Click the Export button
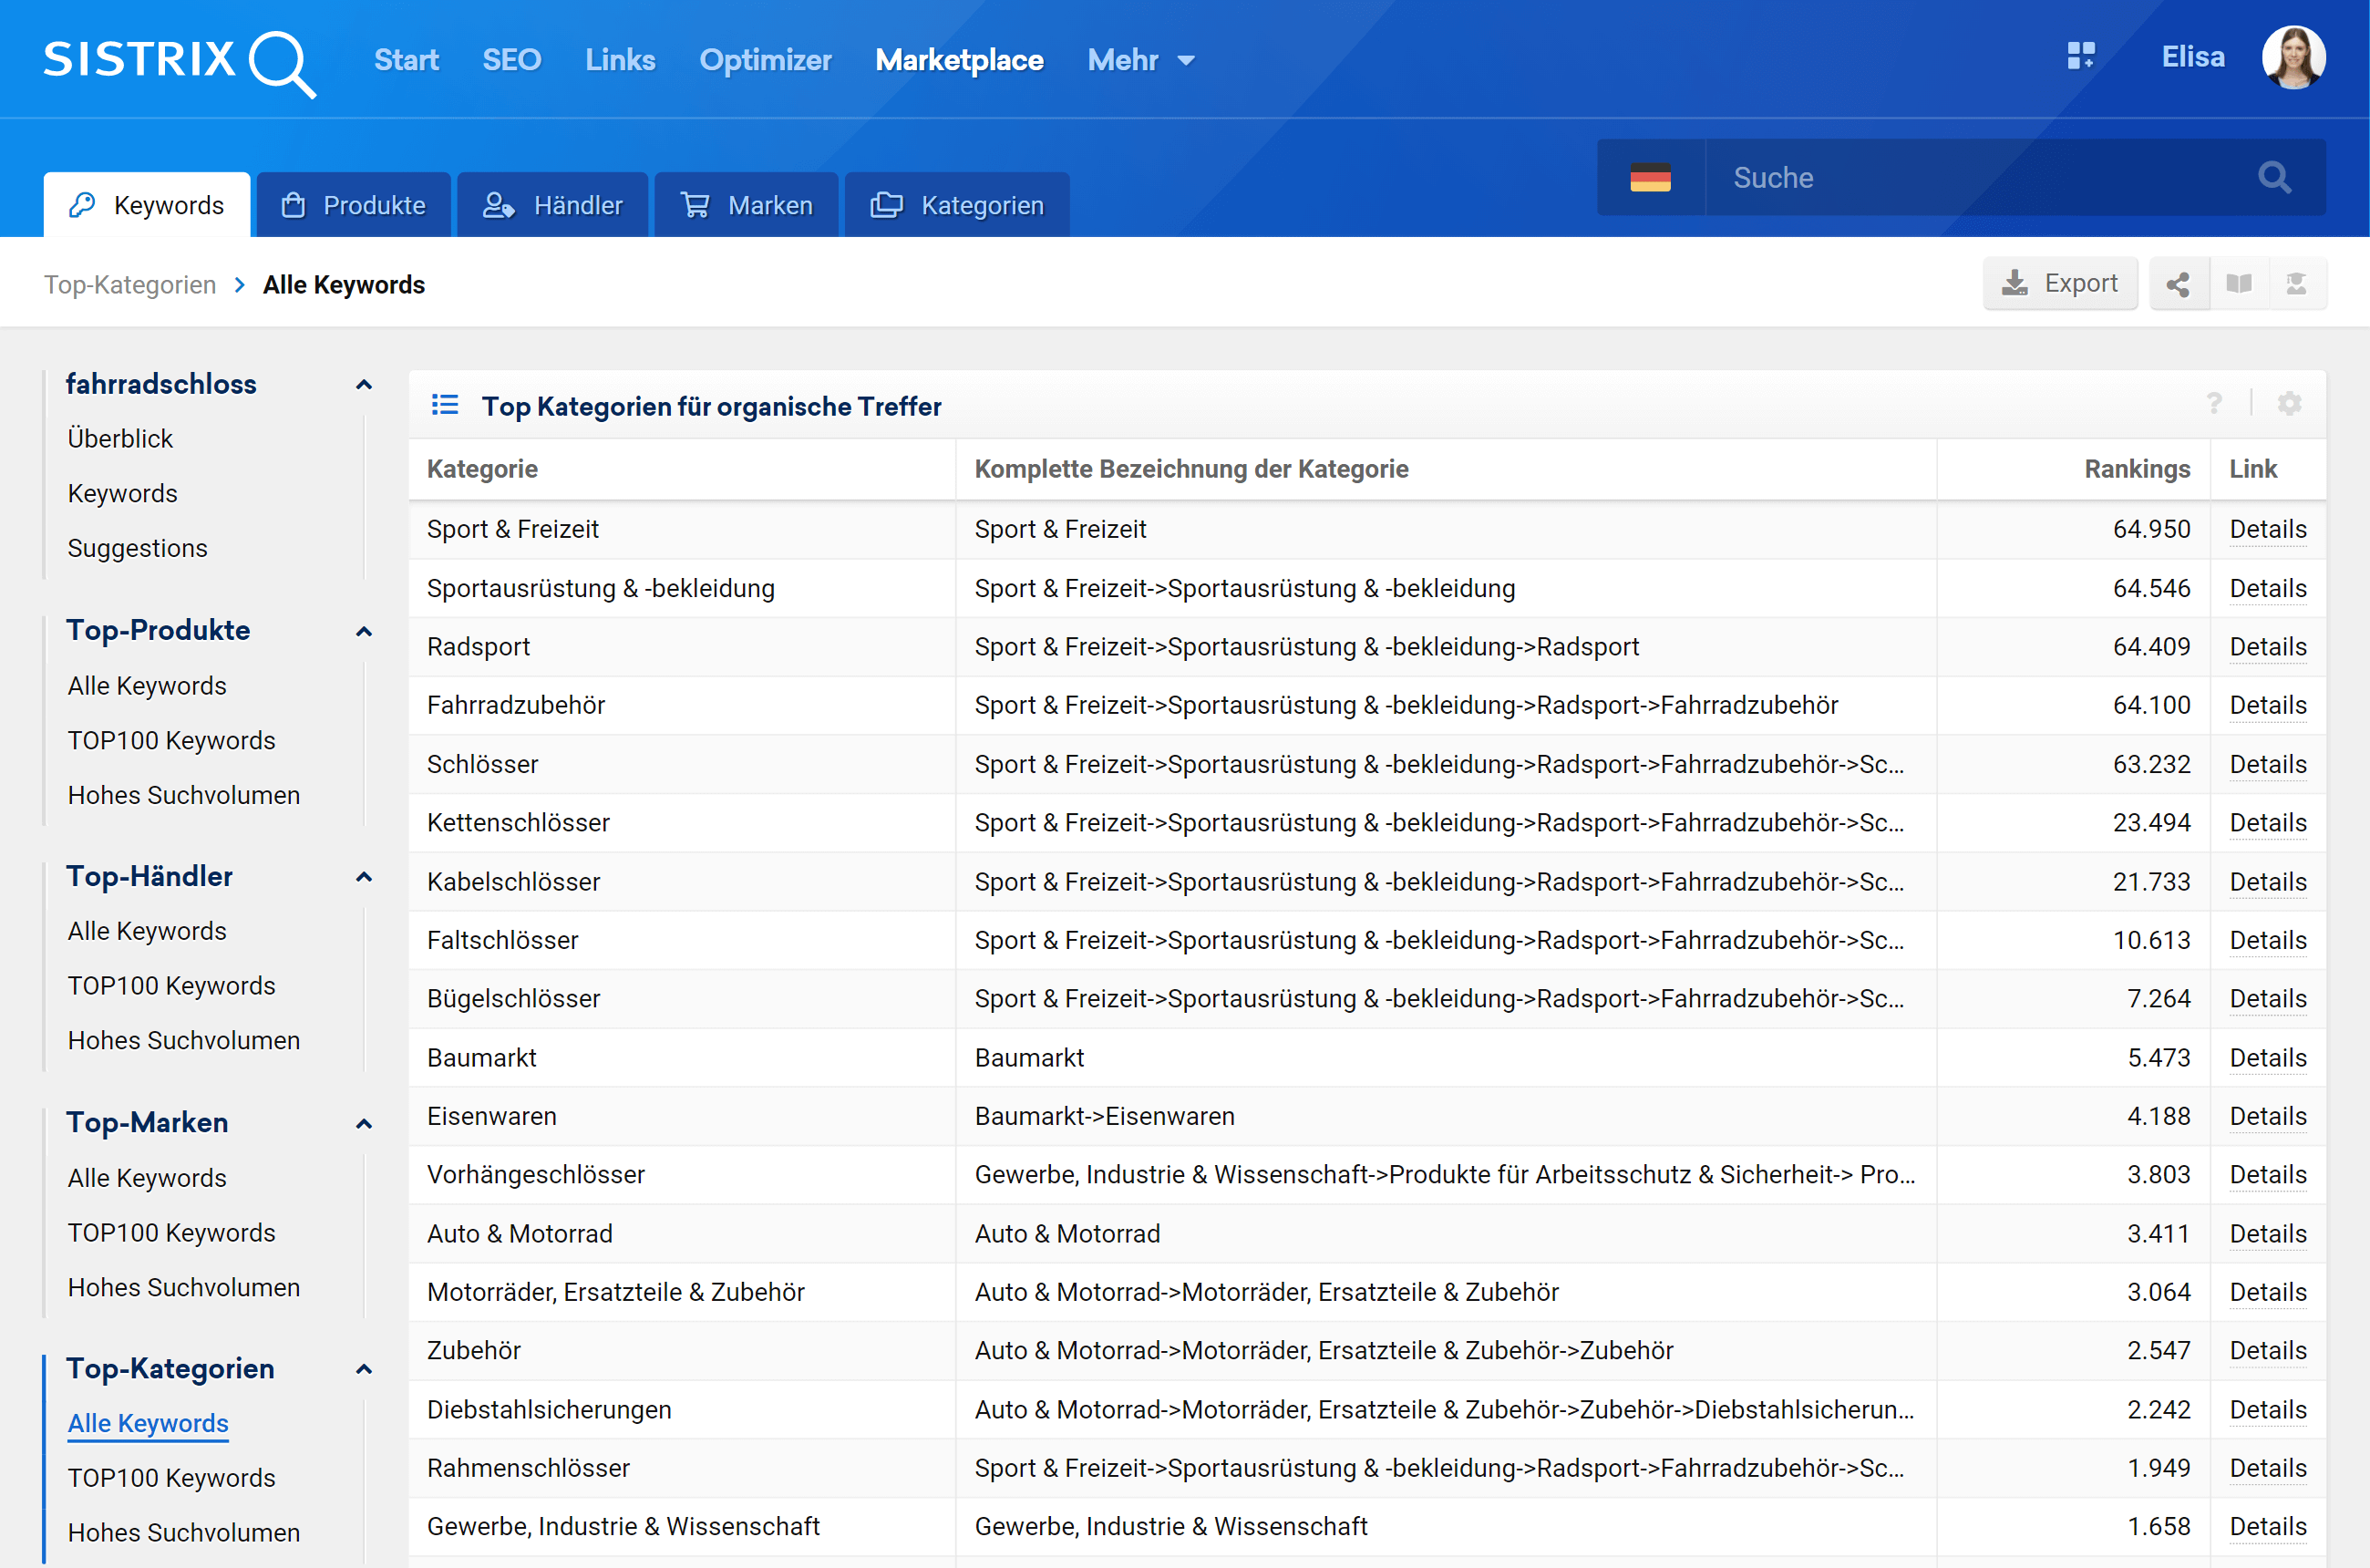The height and width of the screenshot is (1568, 2370). (x=2059, y=284)
